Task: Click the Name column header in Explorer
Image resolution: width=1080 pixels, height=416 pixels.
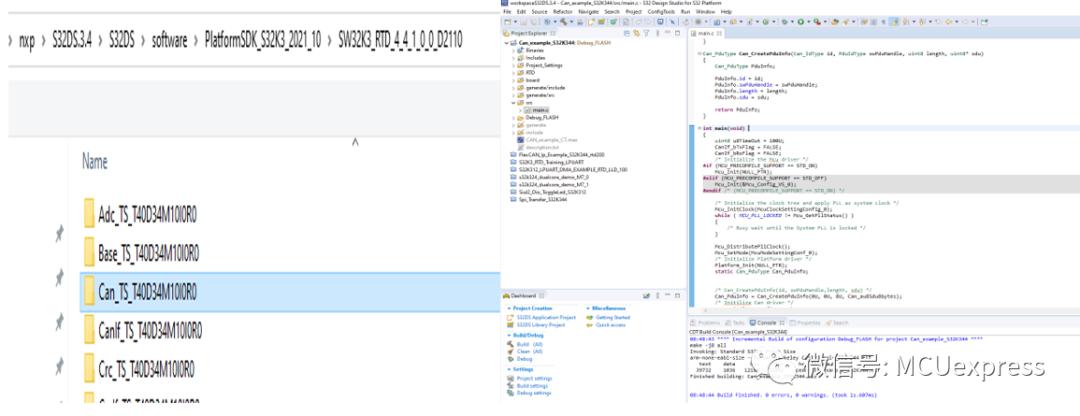Action: coord(94,162)
